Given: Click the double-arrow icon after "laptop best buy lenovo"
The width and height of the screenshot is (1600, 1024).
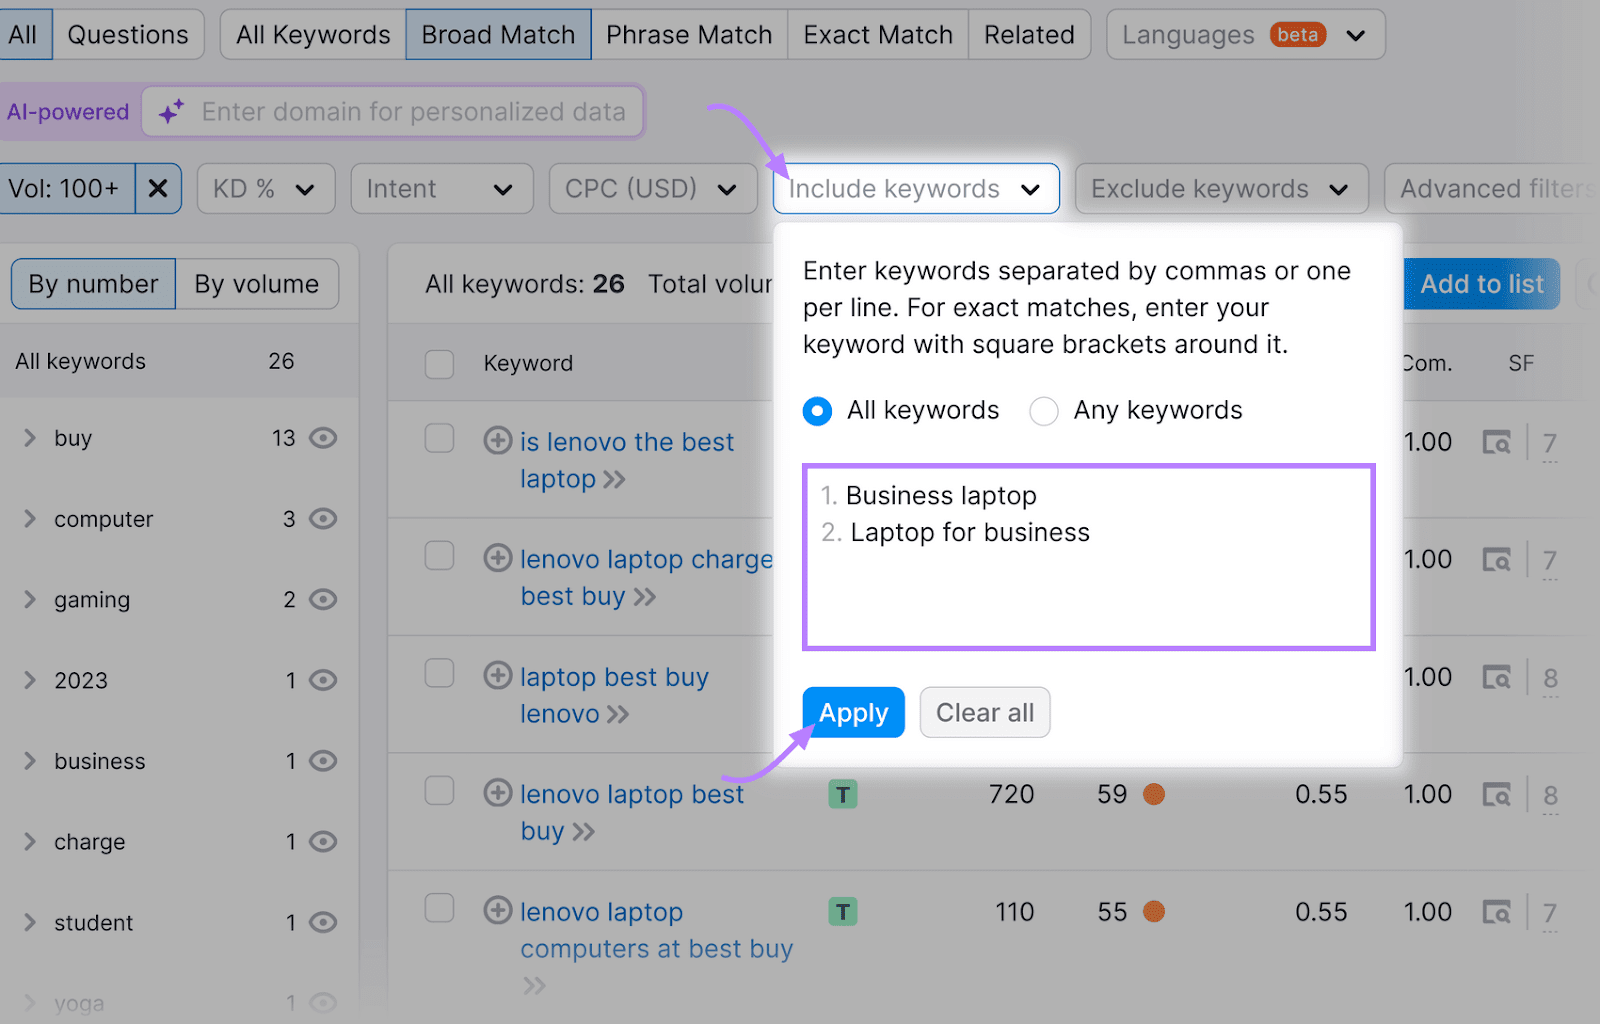Looking at the screenshot, I should [x=618, y=714].
